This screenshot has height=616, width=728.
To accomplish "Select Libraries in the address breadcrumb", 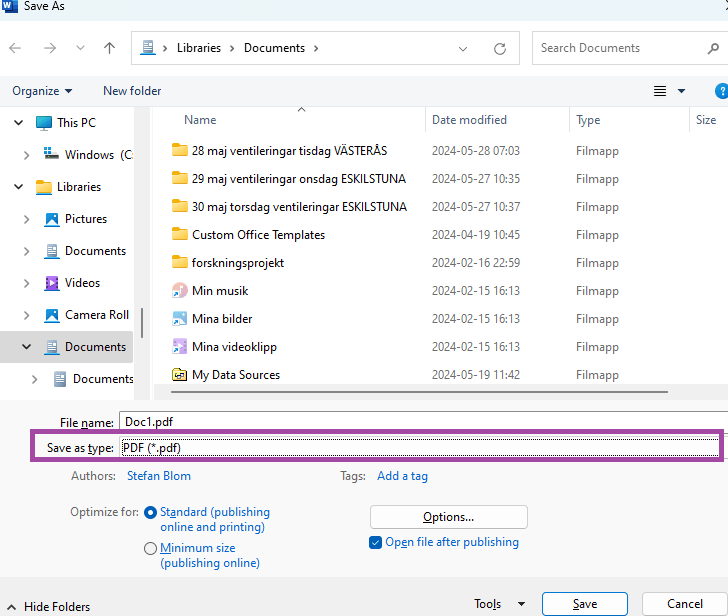I will [x=199, y=48].
